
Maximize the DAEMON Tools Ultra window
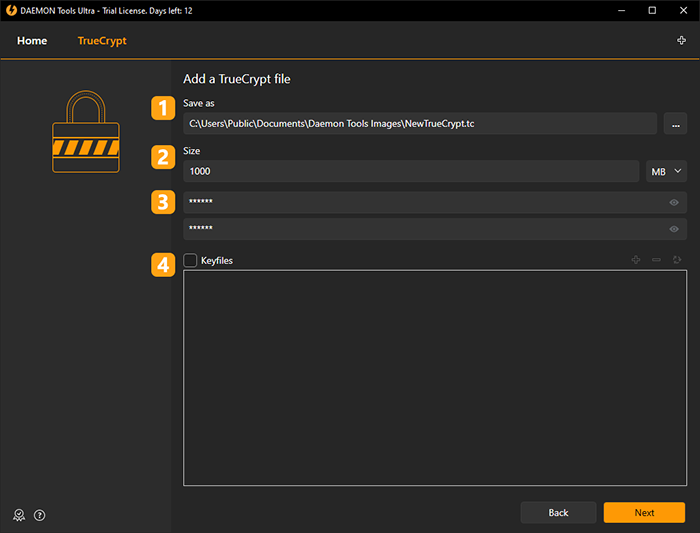click(652, 10)
